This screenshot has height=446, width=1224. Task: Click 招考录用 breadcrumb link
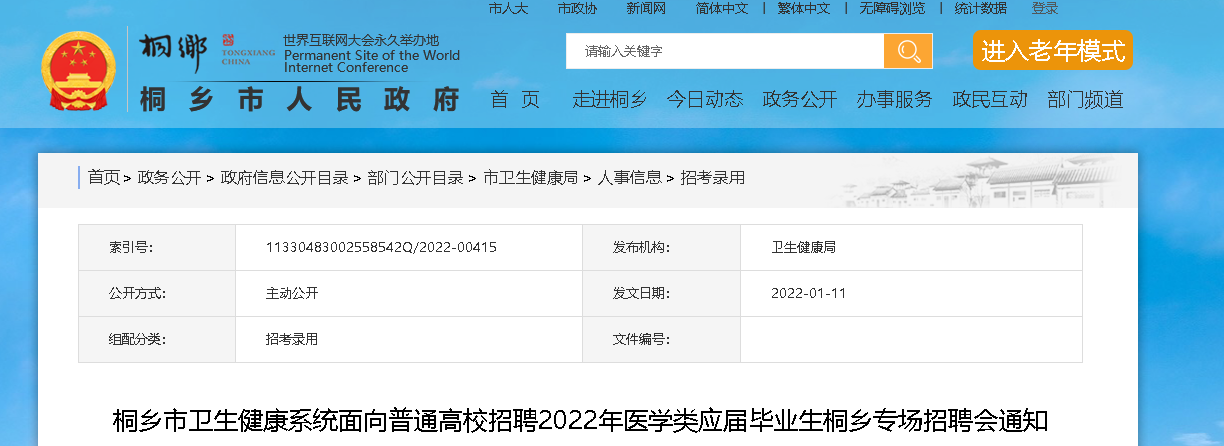[x=712, y=178]
